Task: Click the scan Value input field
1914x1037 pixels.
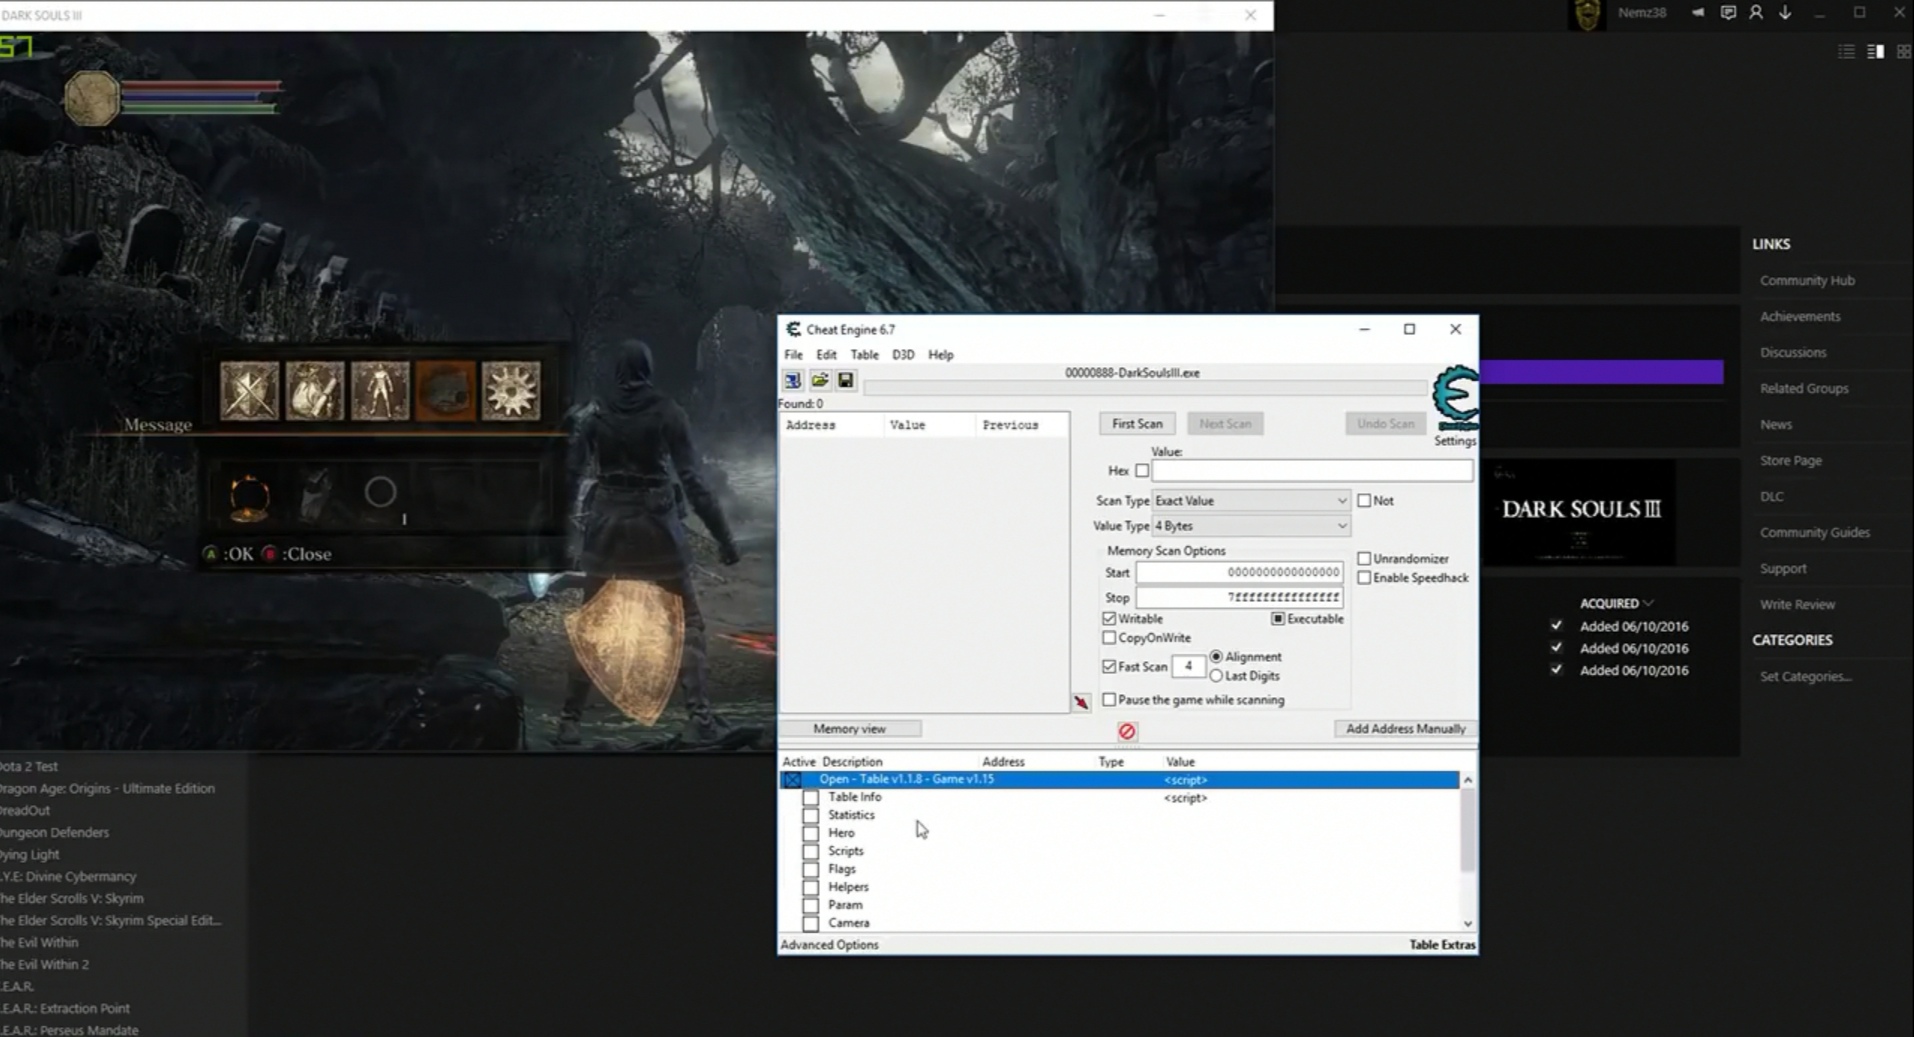Action: (1312, 470)
